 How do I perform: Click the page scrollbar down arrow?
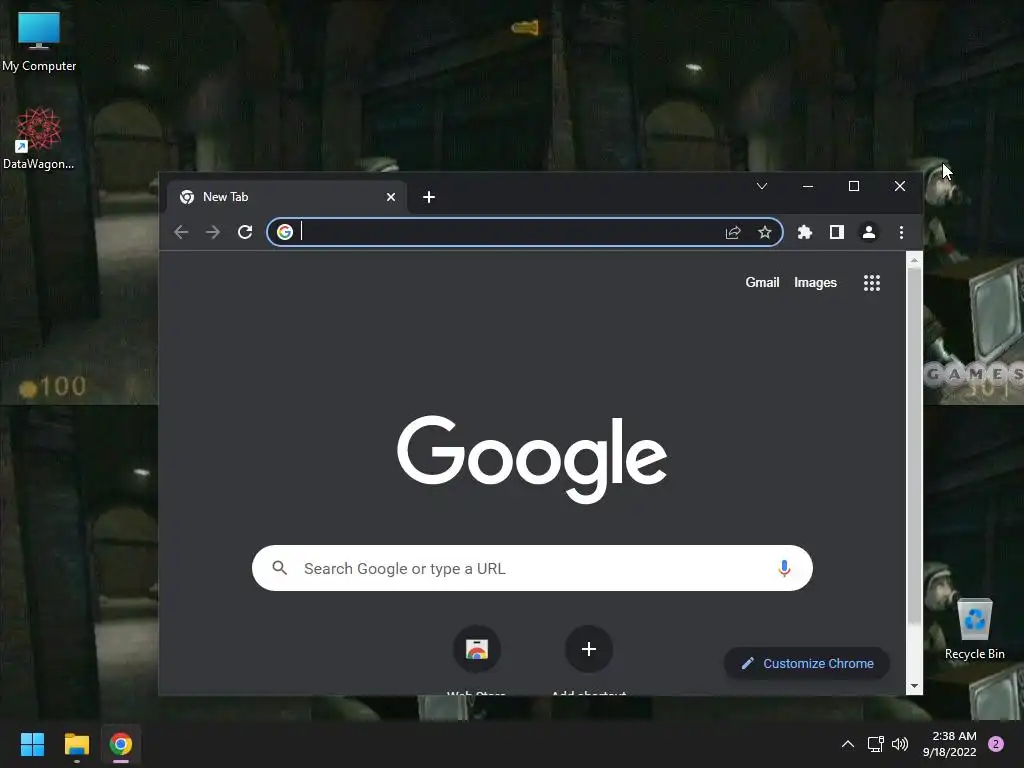tap(914, 686)
